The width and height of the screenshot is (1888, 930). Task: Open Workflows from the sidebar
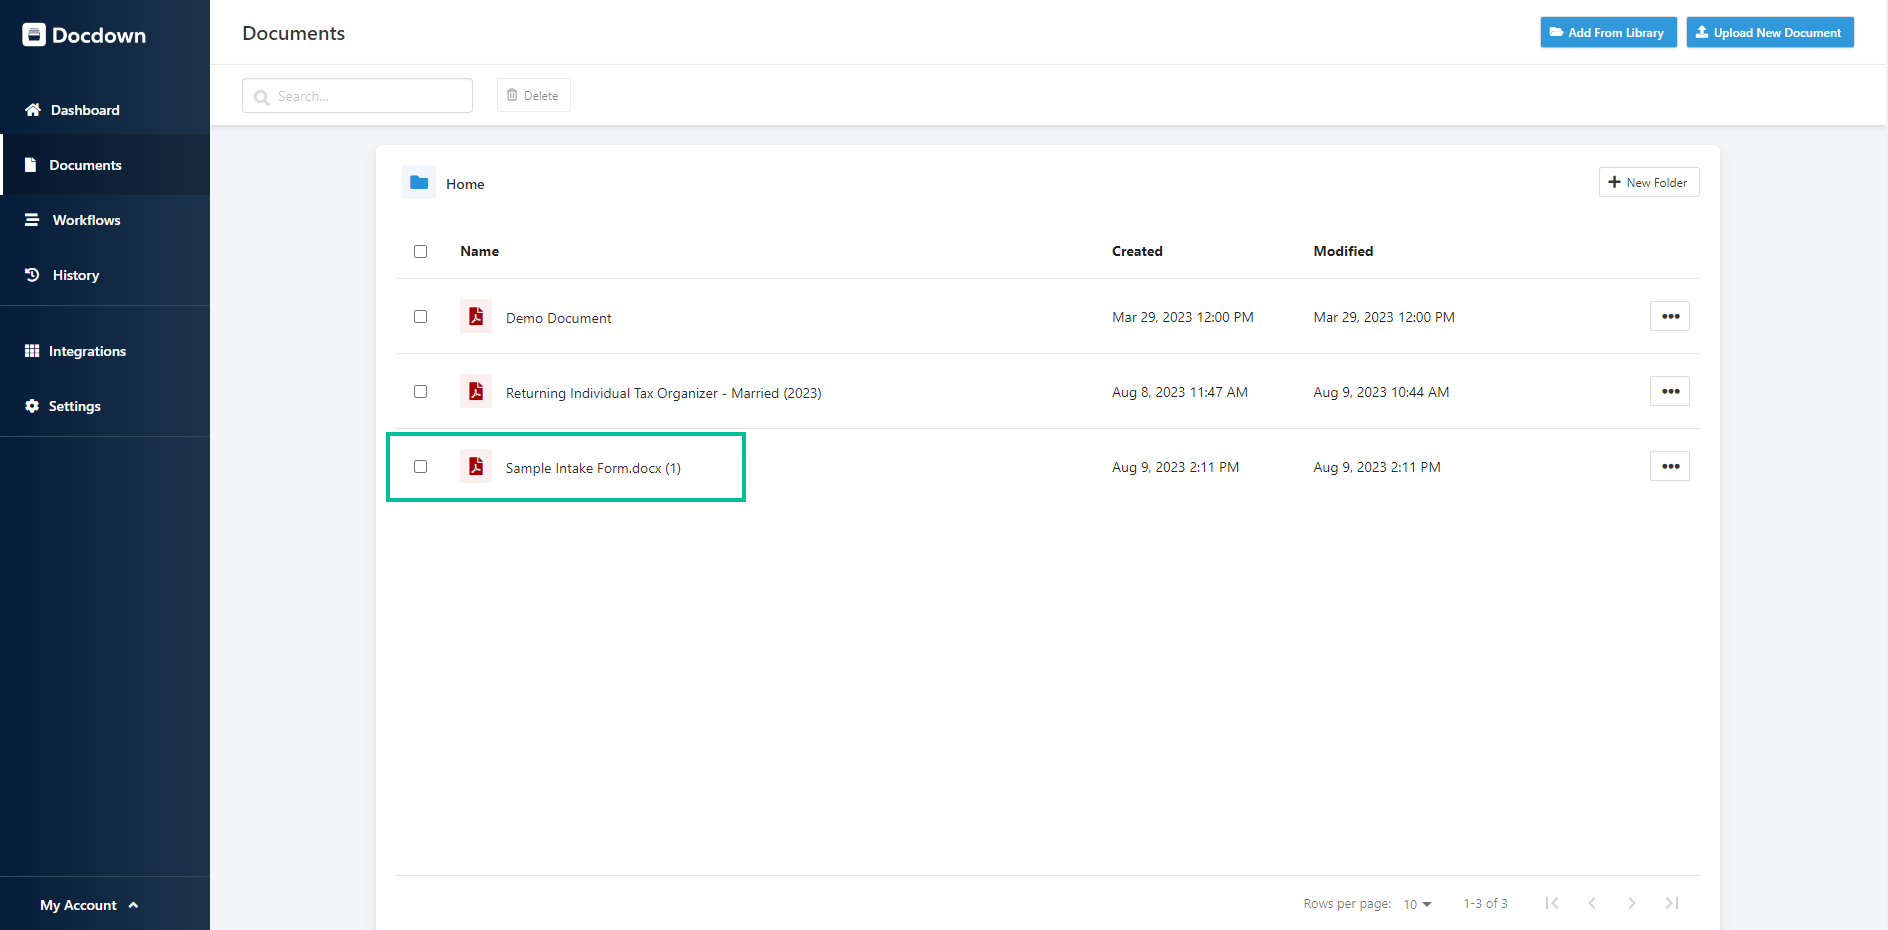(85, 220)
